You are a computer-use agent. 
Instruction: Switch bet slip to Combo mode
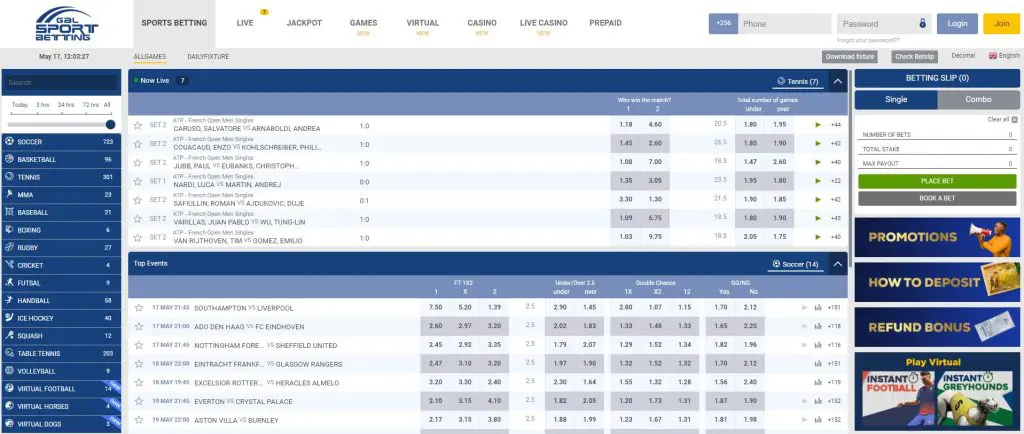pyautogui.click(x=978, y=100)
